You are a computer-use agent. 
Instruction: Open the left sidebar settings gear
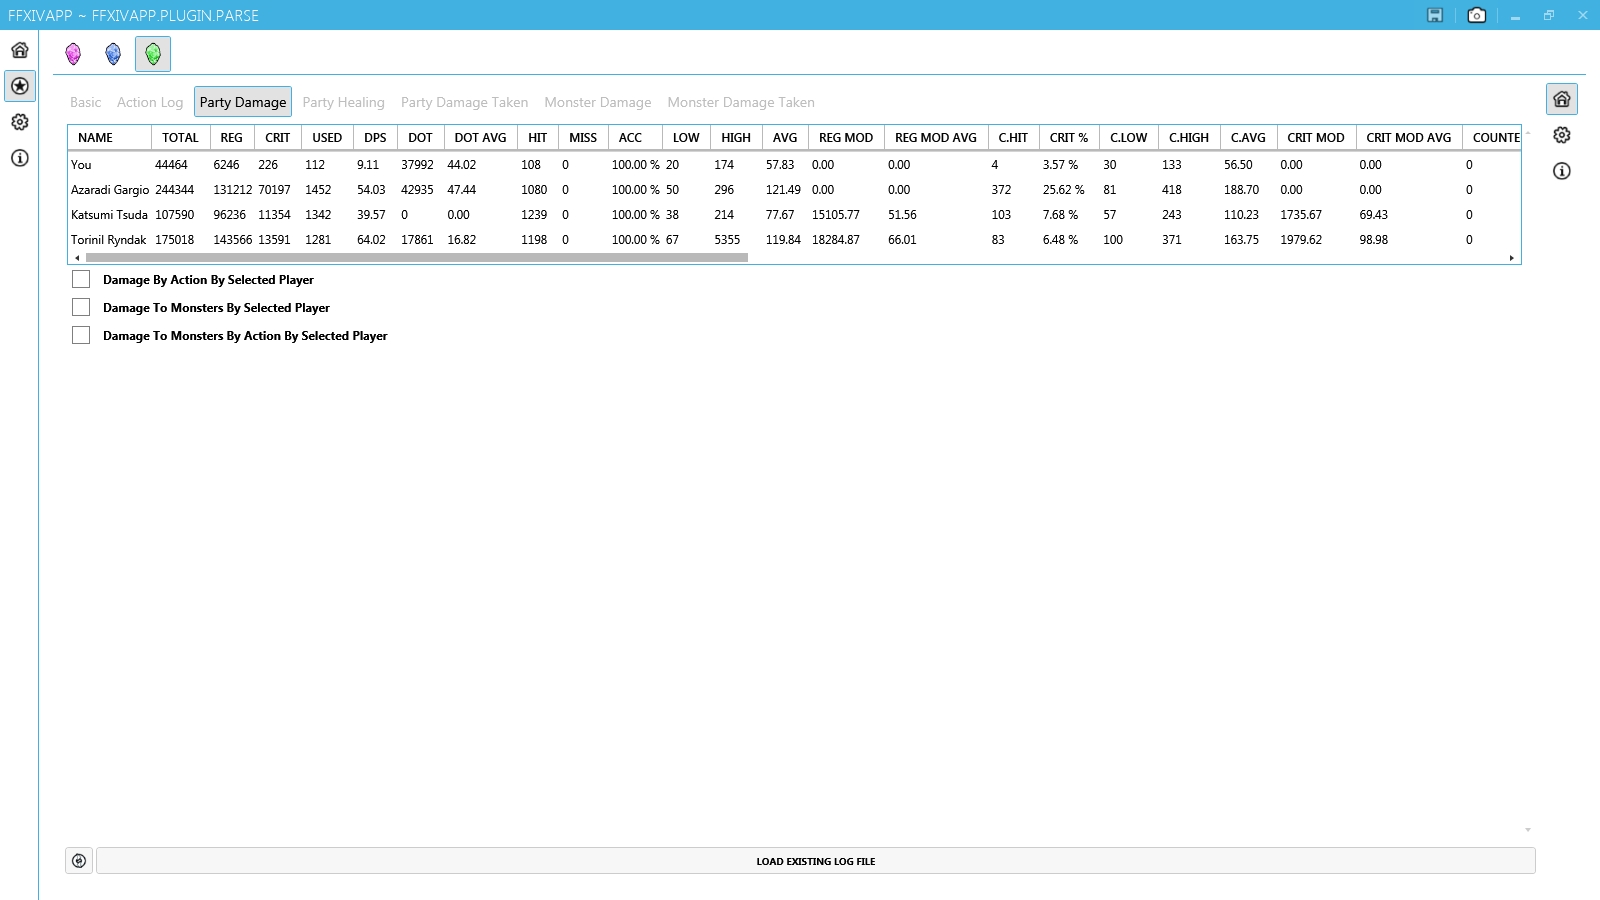[x=20, y=122]
